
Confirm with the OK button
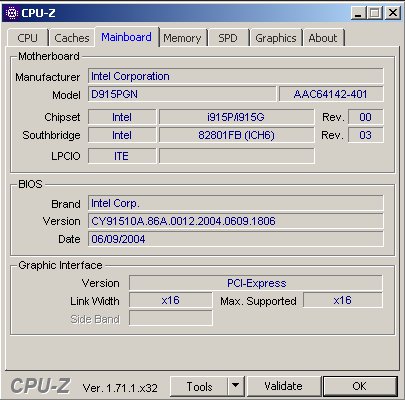click(x=360, y=386)
